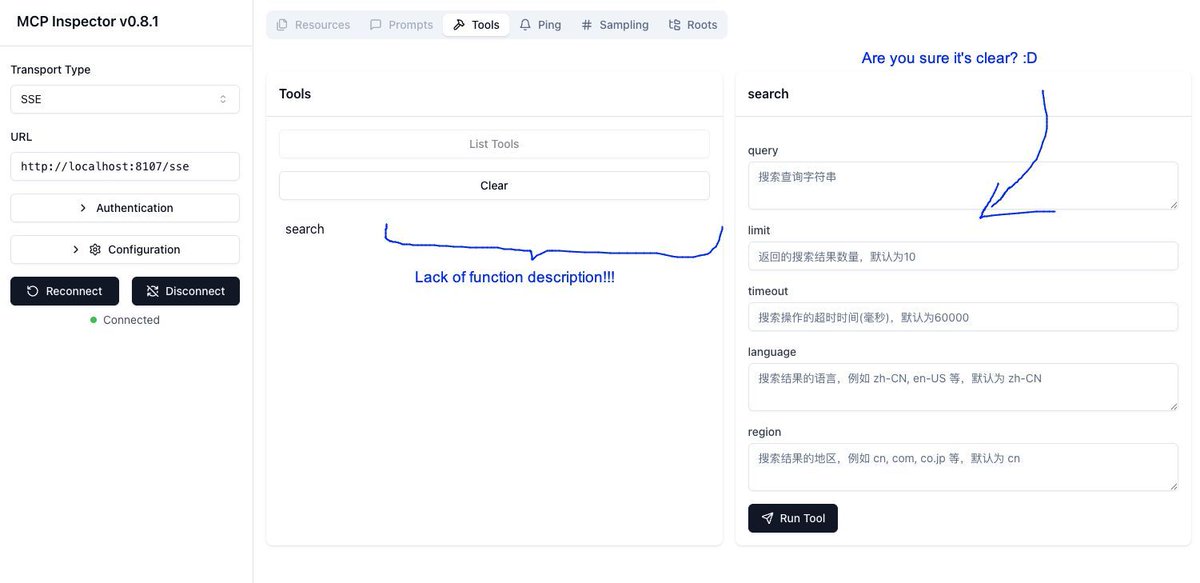Viewport: 1200px width, 583px height.
Task: Click the Disconnect button
Action: tap(186, 291)
